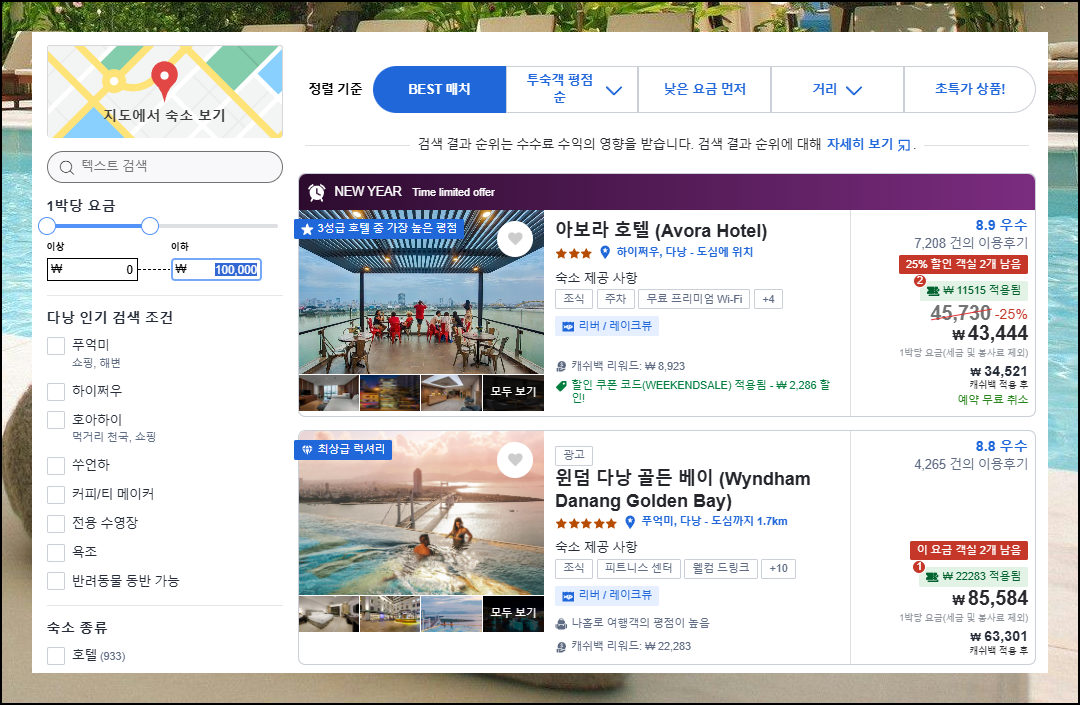The image size is (1080, 705).
Task: Click the alarm clock icon in NEW YEAR banner
Action: click(x=317, y=192)
